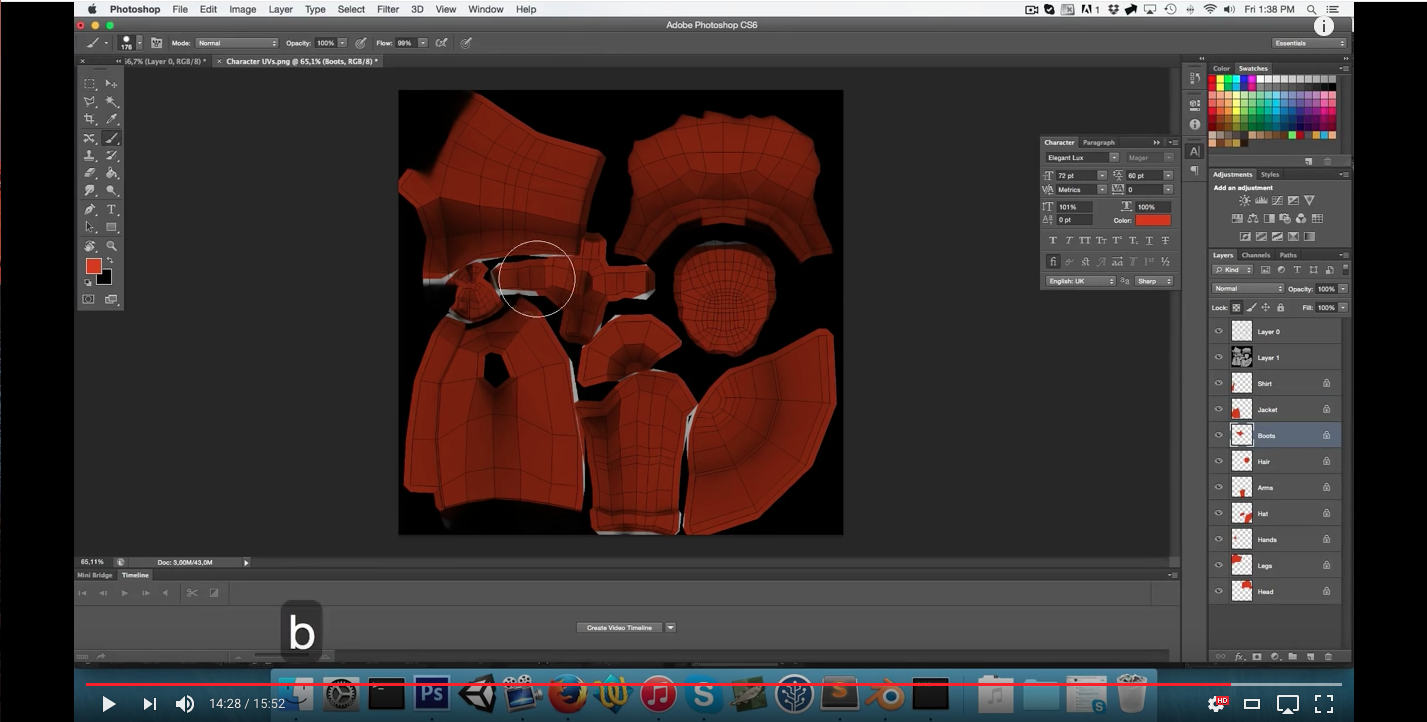Screen dimensions: 1427x722
Task: Hide the Layer 1 layer
Action: (1218, 357)
